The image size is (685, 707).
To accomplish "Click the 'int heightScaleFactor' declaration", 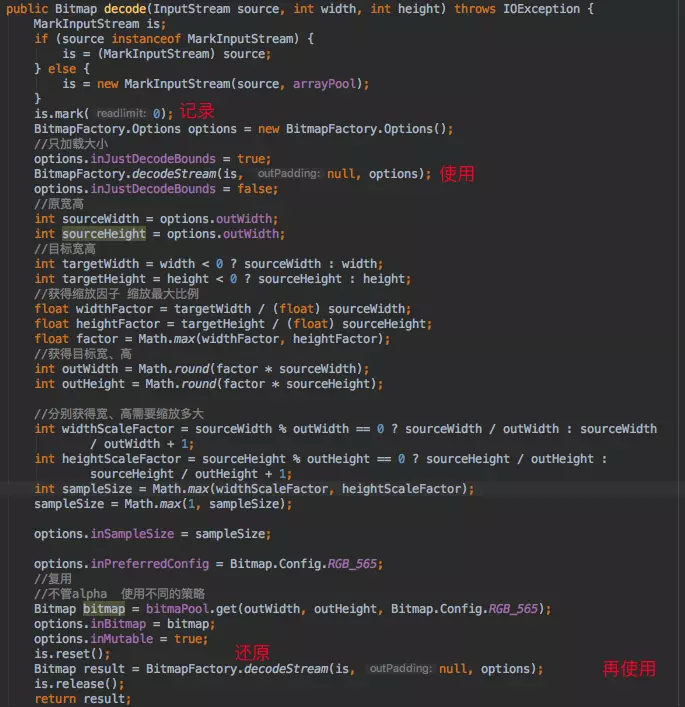I will 321,467.
